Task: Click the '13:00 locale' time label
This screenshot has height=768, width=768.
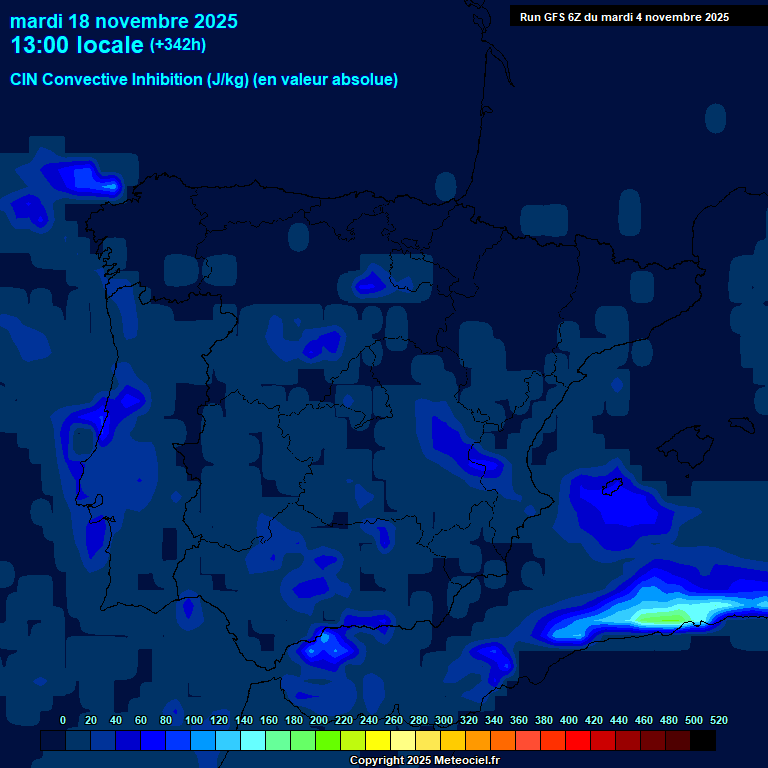Action: tap(77, 46)
